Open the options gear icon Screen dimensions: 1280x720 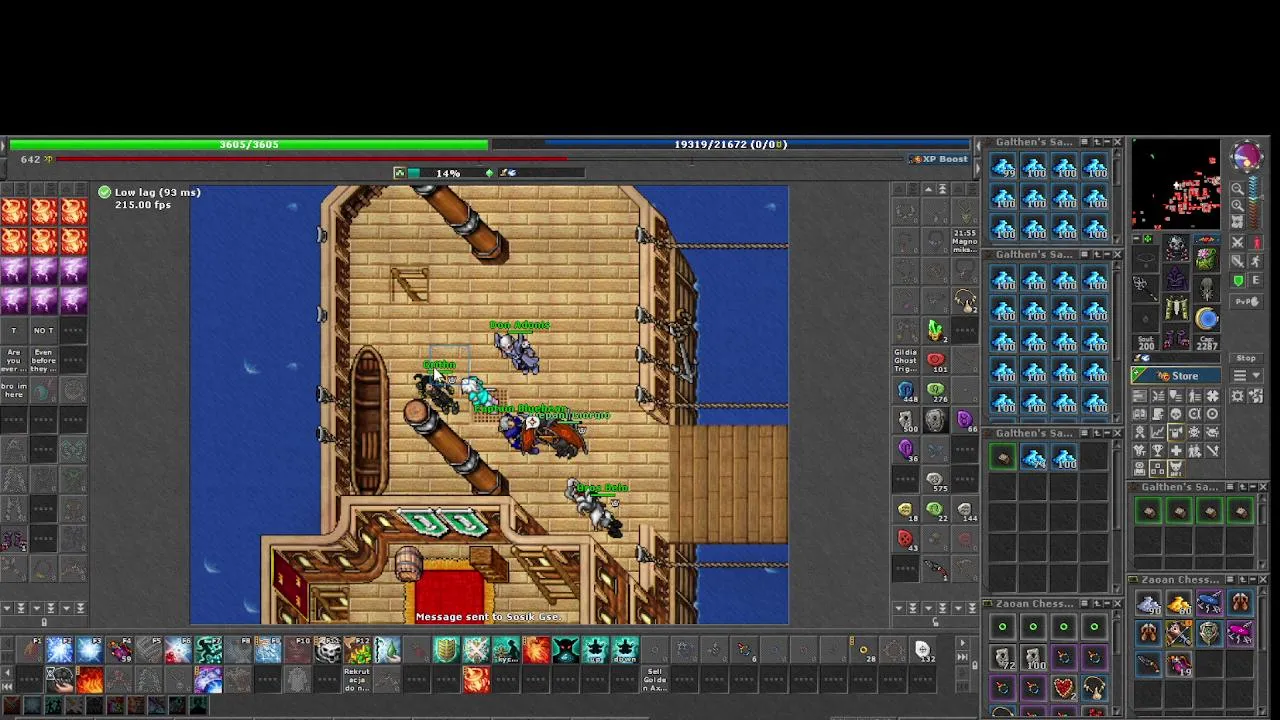click(1238, 396)
